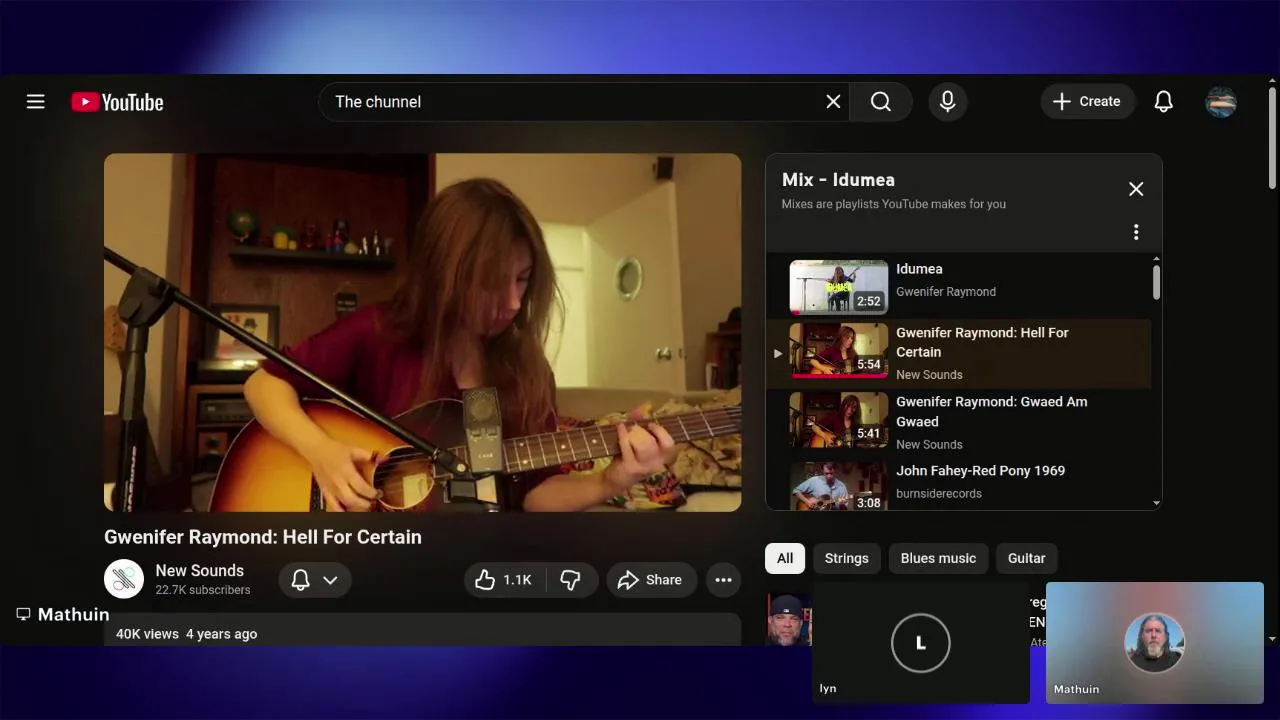Open the New Sounds channel link

click(200, 571)
